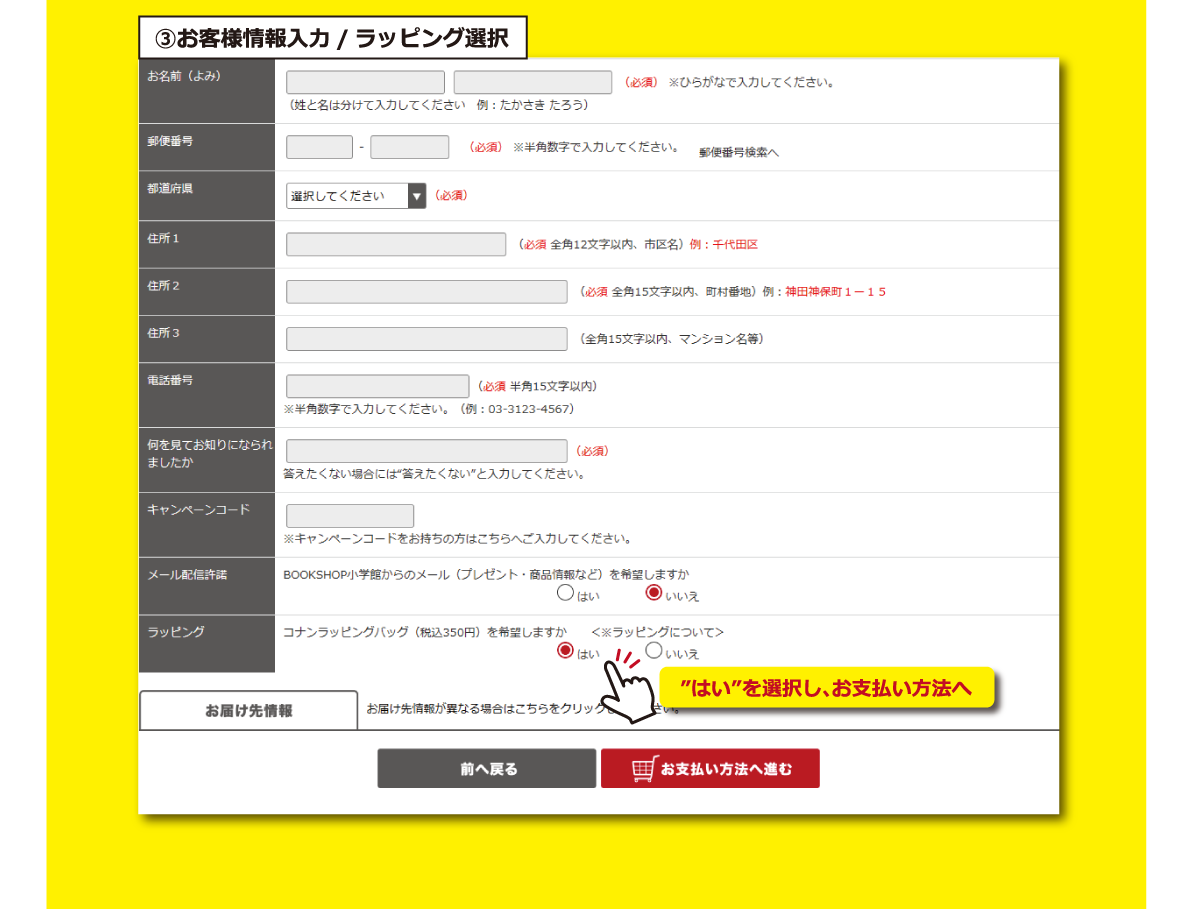Click the cart icon on payment button
Image resolution: width=1191 pixels, height=909 pixels.
click(645, 769)
